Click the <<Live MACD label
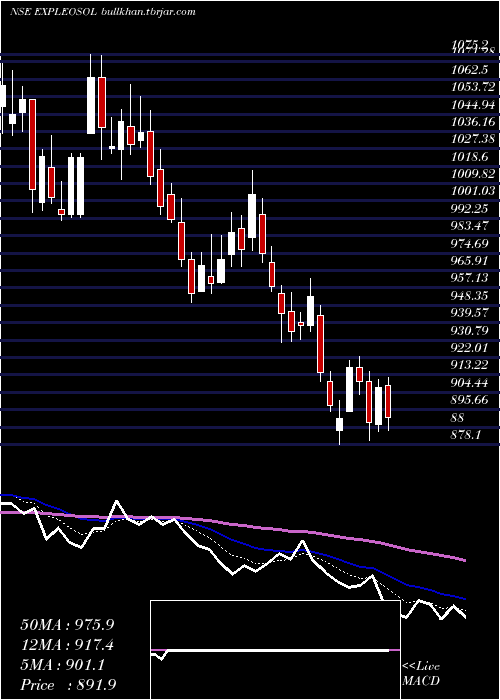 click(421, 673)
